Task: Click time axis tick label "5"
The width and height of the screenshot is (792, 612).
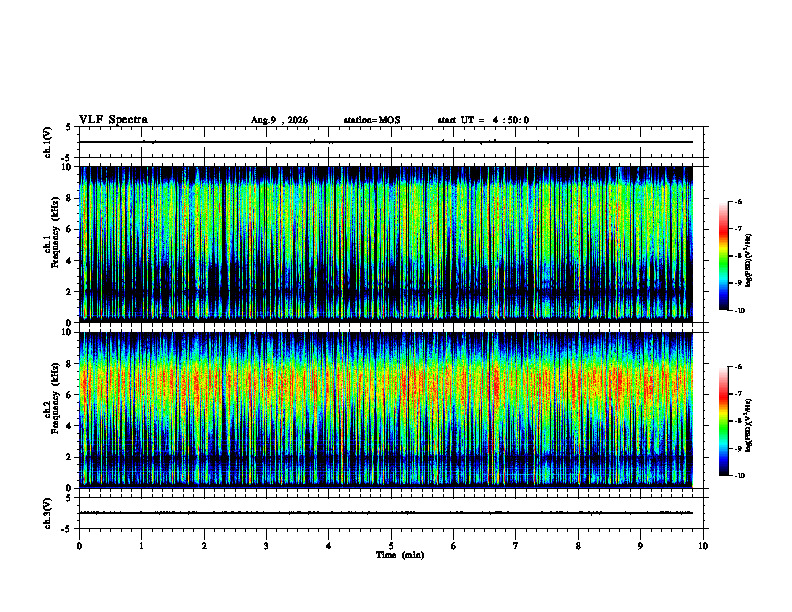Action: point(391,546)
